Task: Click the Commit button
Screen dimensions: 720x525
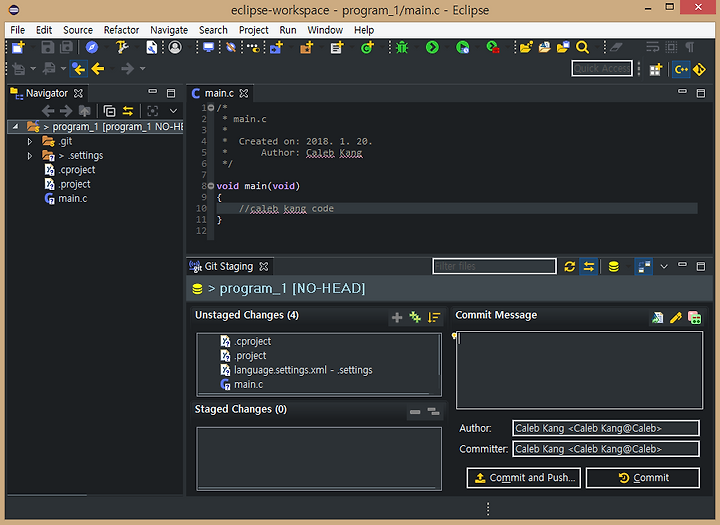Action: 643,478
